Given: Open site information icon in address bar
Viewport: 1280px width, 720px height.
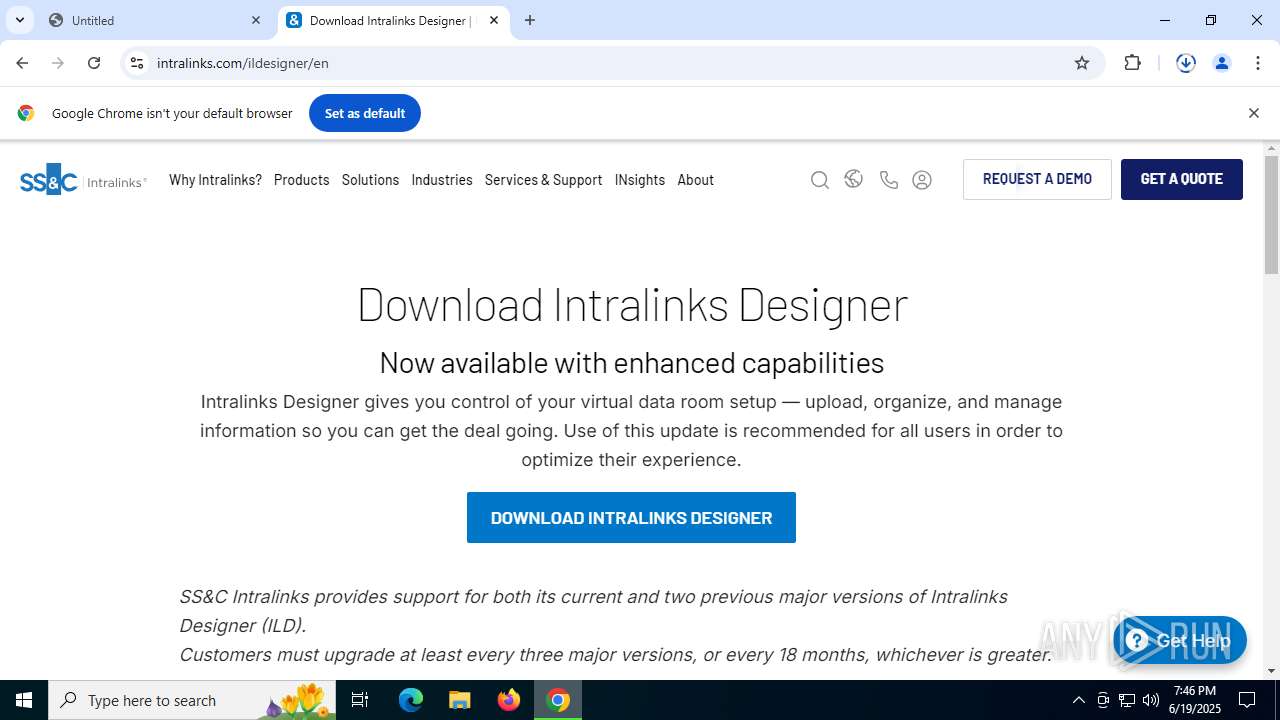Looking at the screenshot, I should (137, 63).
